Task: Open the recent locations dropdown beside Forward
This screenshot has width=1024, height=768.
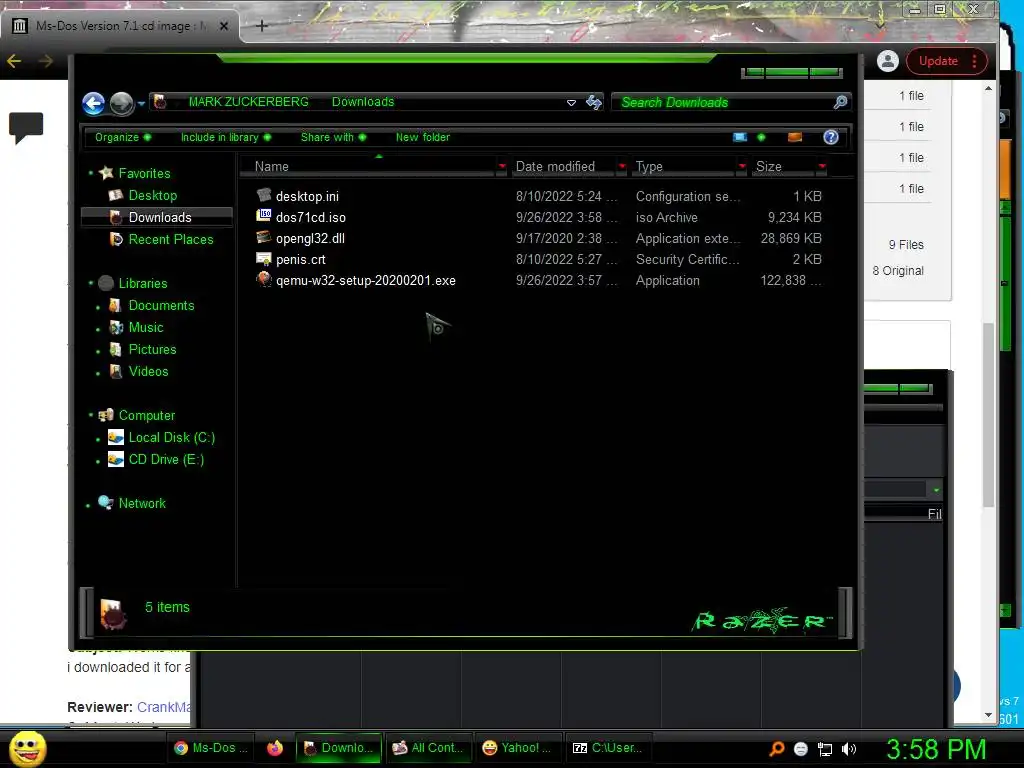Action: [141, 103]
